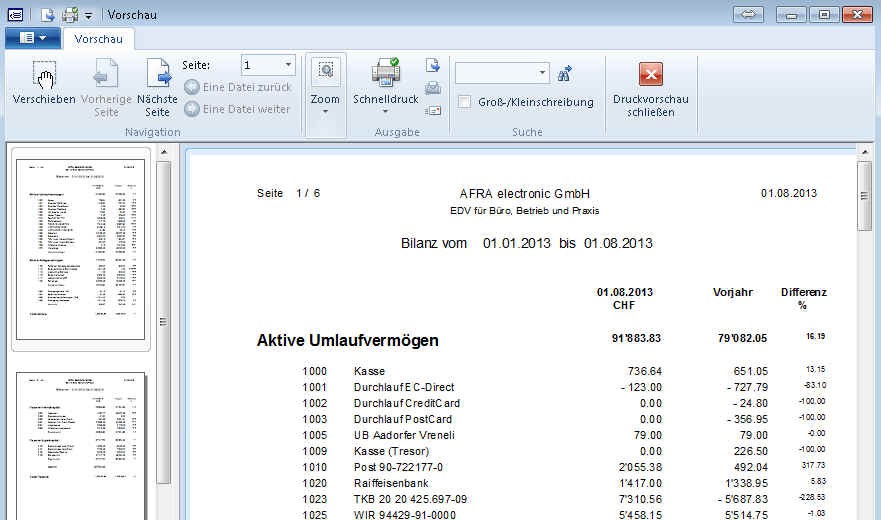Click the binoculars search icon
This screenshot has height=520, width=881.
coord(565,74)
